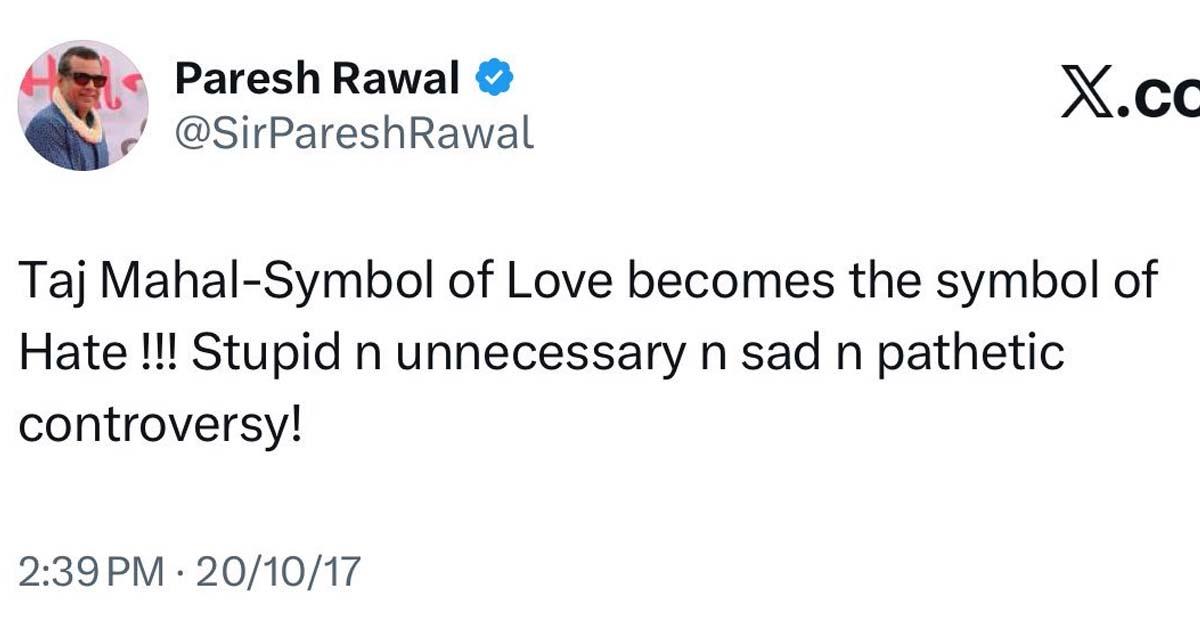Viewport: 1200px width, 629px height.
Task: Click the 2:39 PM timestamp
Action: [91, 573]
